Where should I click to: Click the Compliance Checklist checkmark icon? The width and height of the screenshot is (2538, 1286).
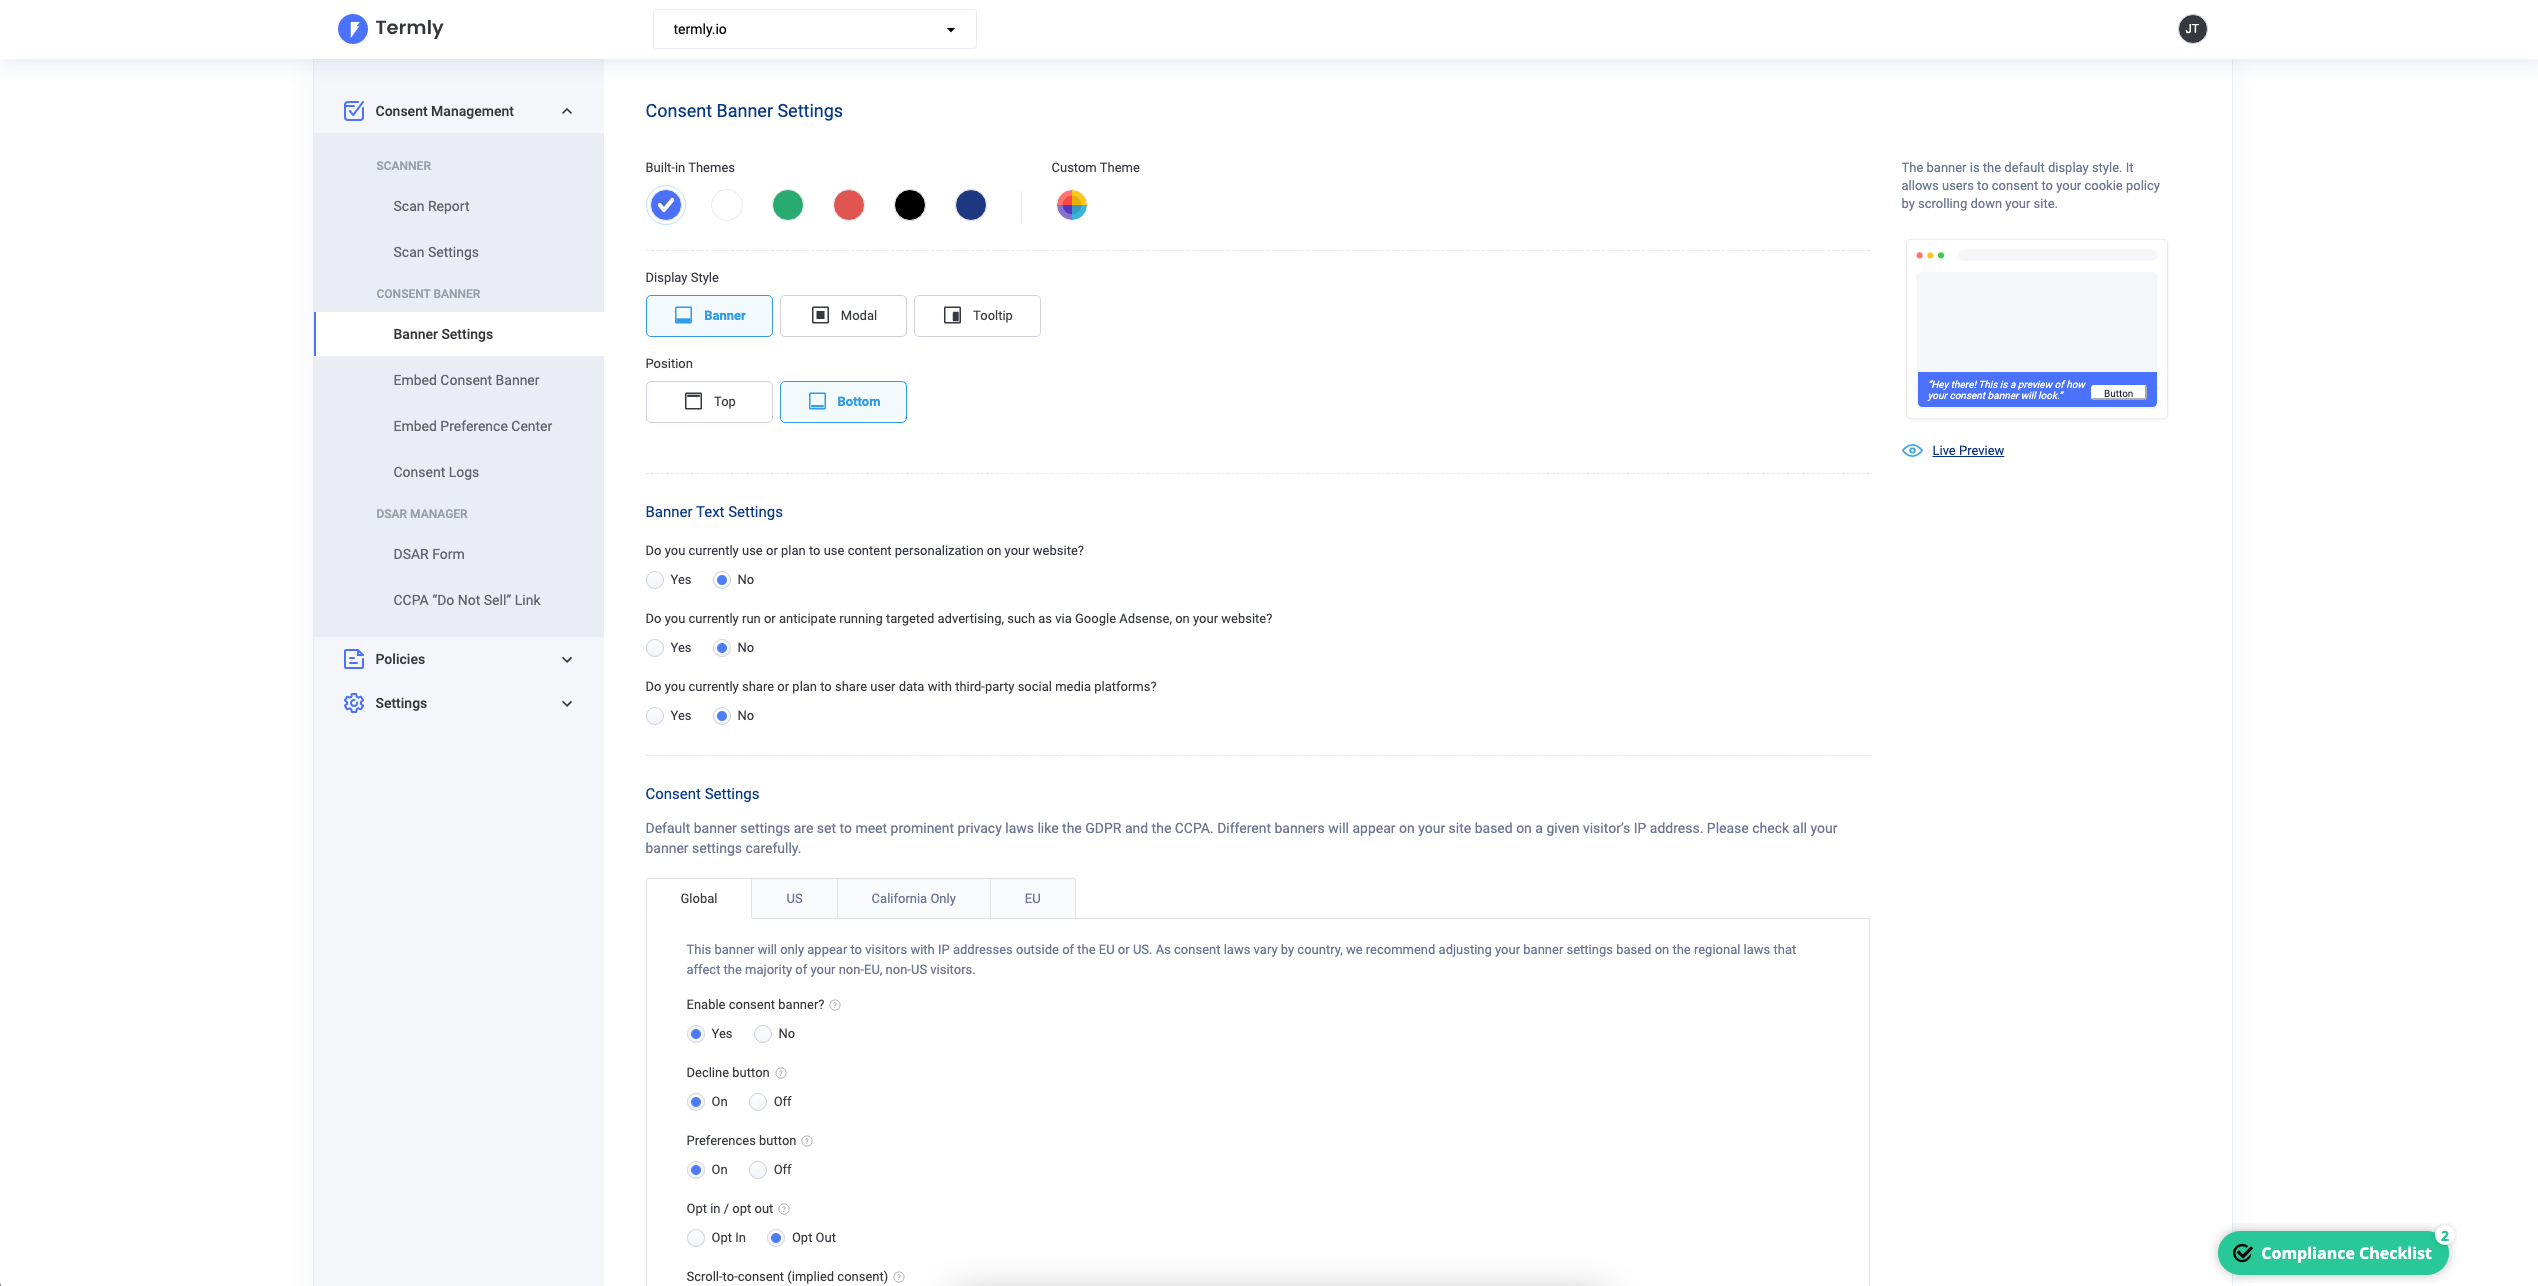point(2243,1253)
